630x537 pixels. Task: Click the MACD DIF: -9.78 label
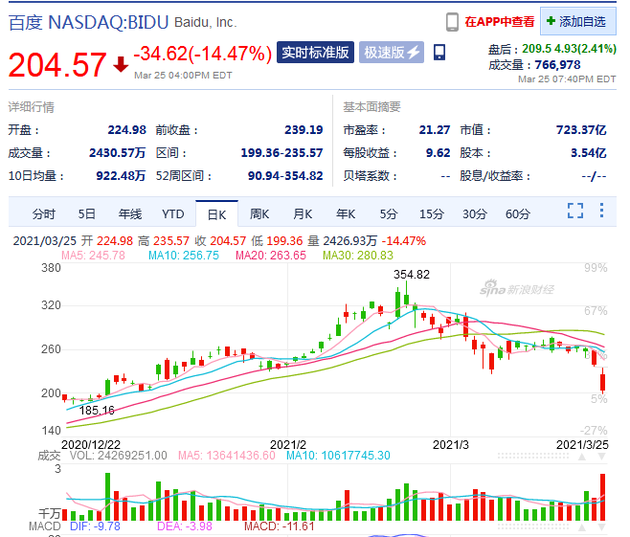pyautogui.click(x=95, y=526)
